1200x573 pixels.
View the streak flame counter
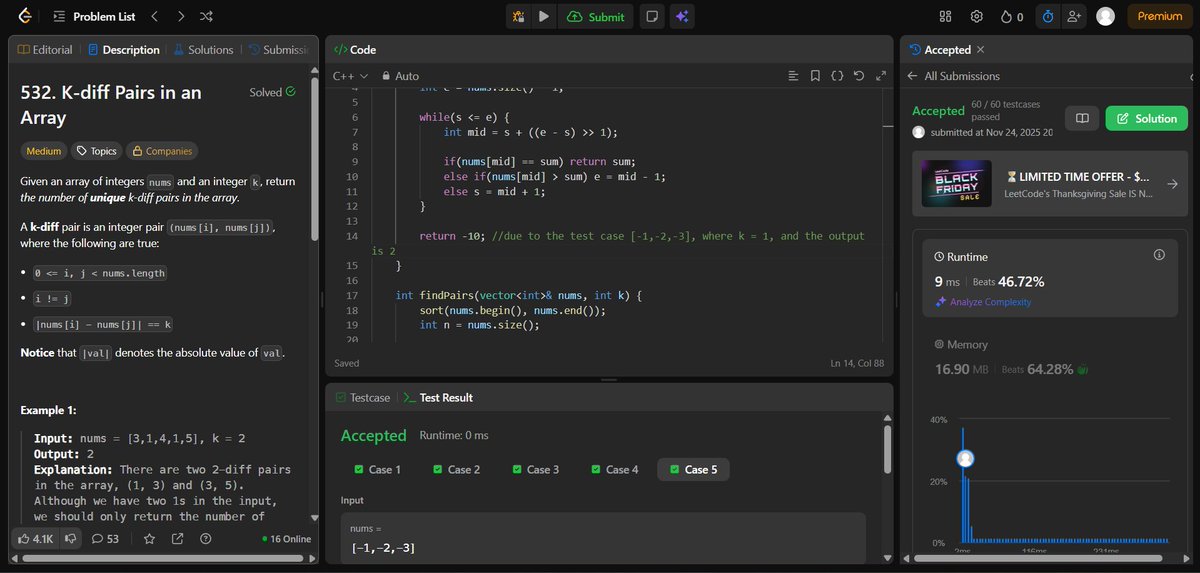pos(1012,16)
